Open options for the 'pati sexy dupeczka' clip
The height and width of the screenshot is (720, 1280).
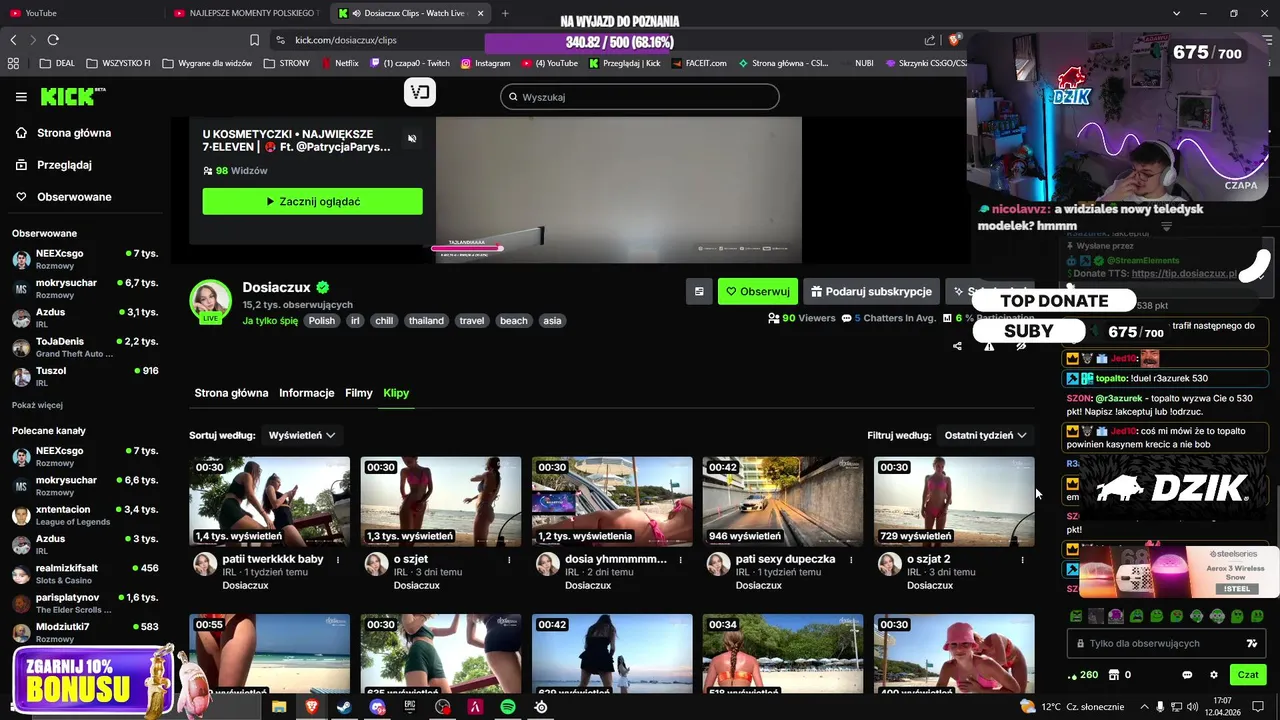pos(852,560)
